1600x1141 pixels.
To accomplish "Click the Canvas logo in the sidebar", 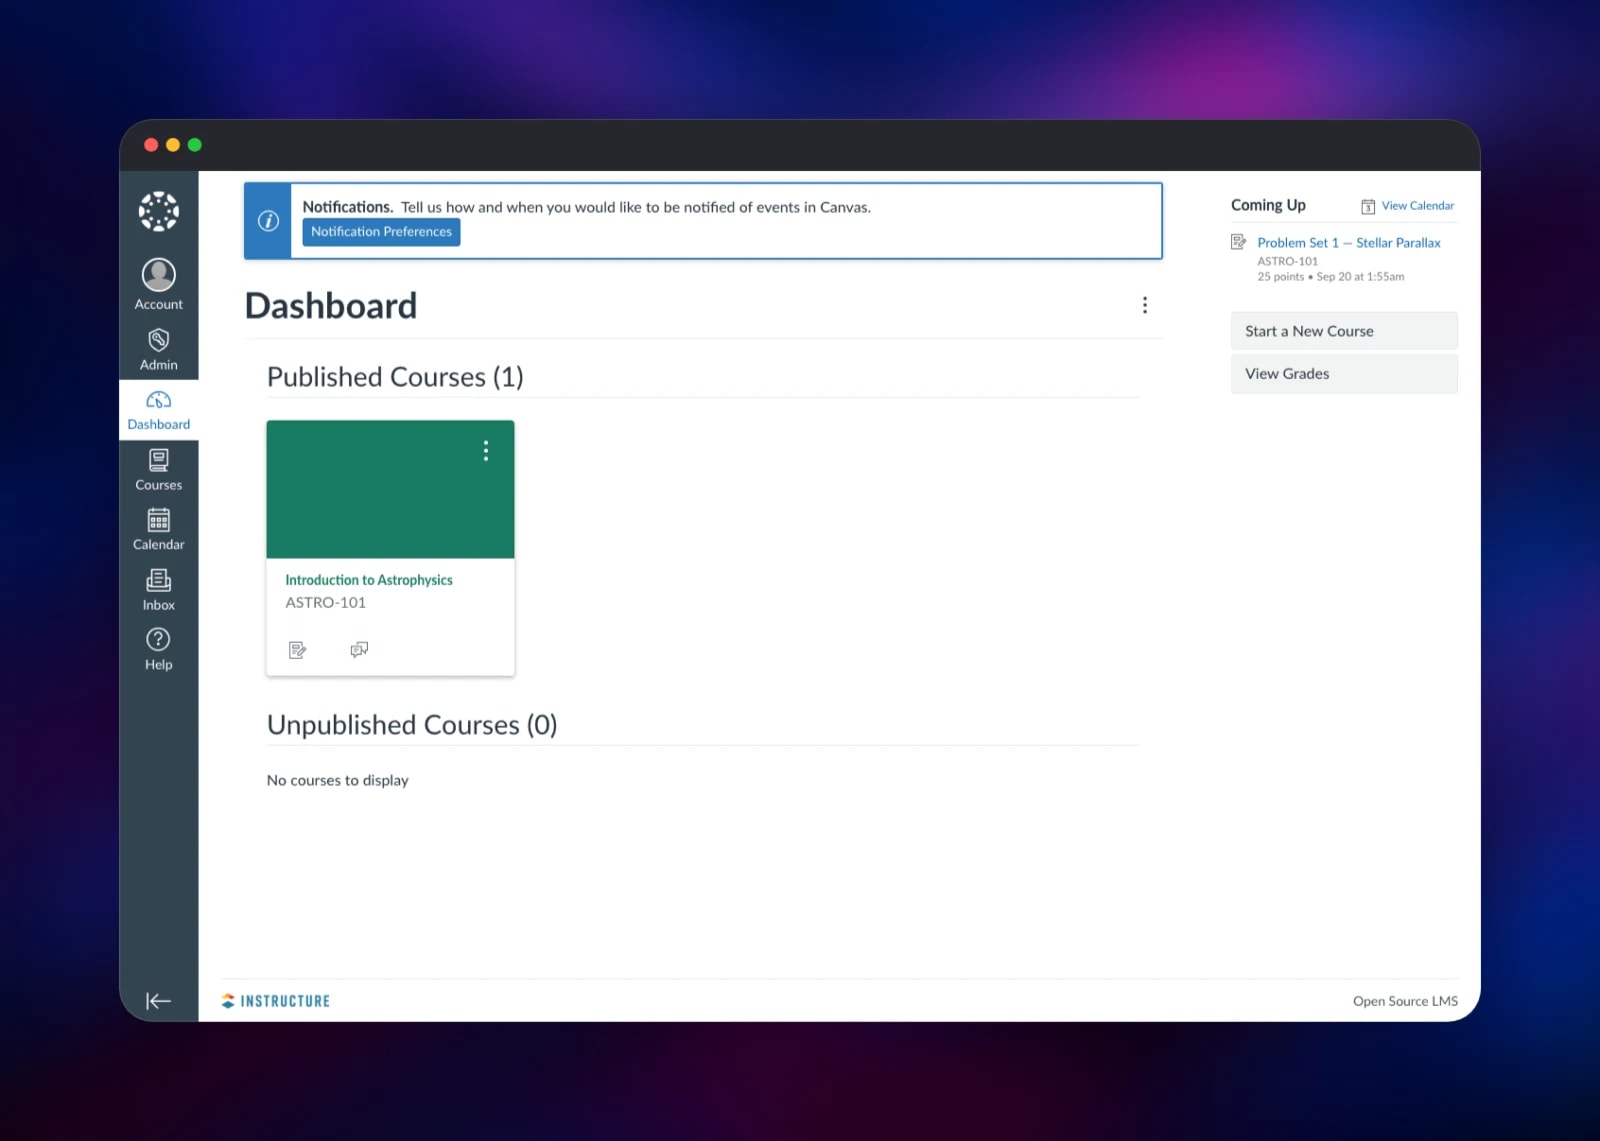I will coord(159,211).
